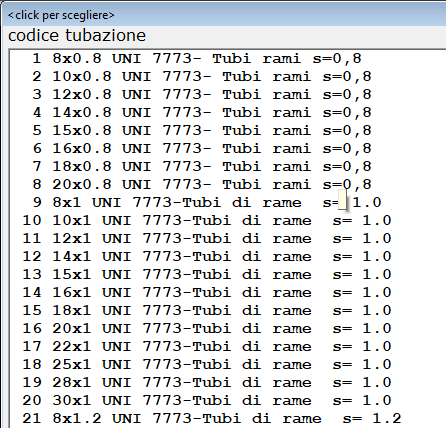Pick row 7 18x0.8 Tubi rami
Viewport: 446px width, 428px height.
pos(228,166)
